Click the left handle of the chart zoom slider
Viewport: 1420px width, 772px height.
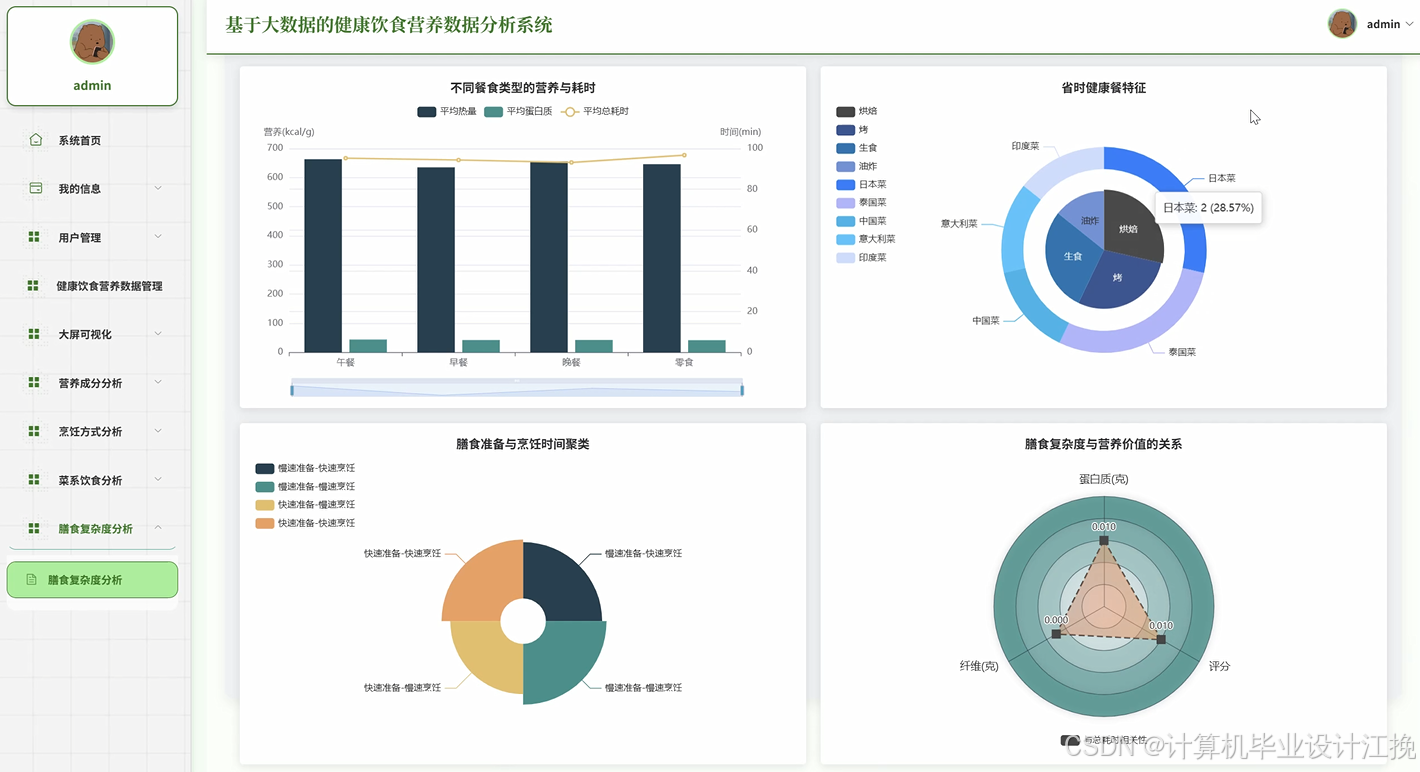click(292, 390)
